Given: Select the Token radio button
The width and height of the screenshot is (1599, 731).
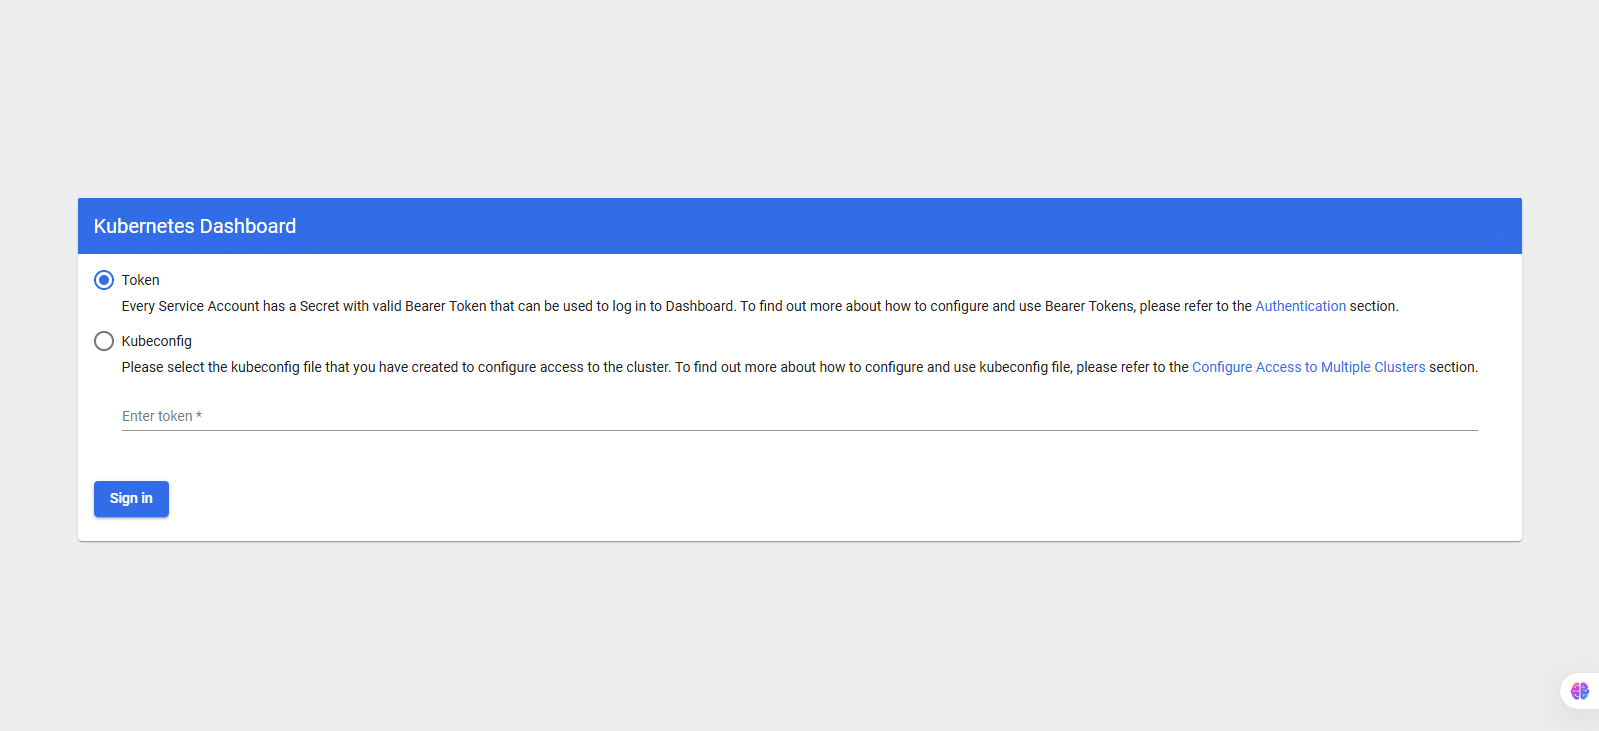Looking at the screenshot, I should pyautogui.click(x=104, y=280).
